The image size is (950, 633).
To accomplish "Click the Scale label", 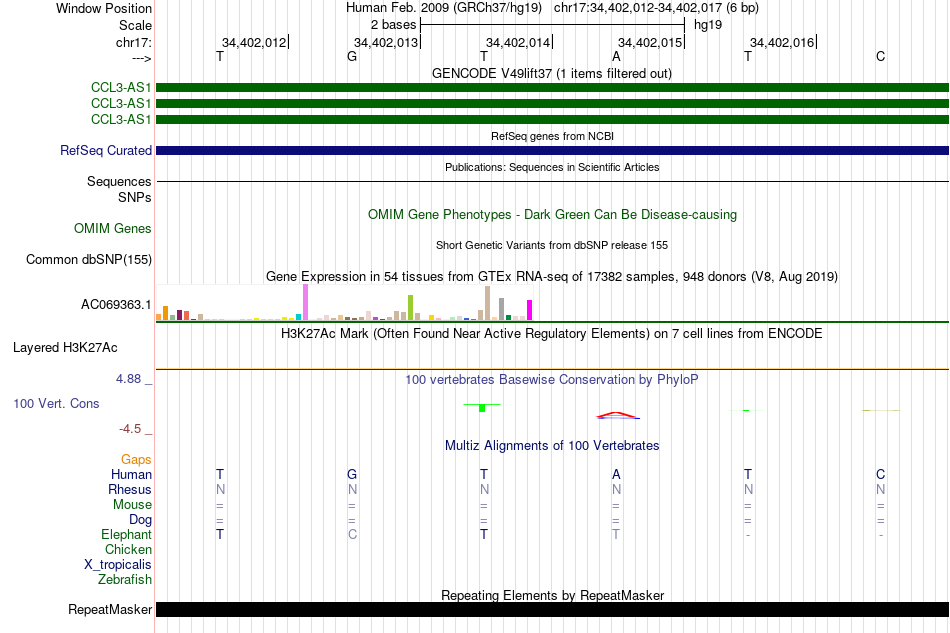I will tap(136, 25).
